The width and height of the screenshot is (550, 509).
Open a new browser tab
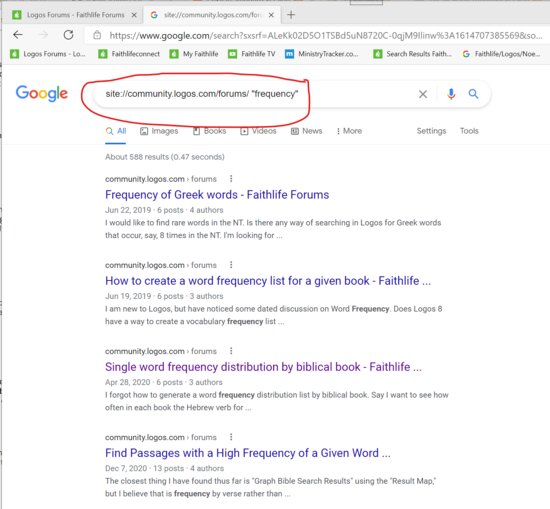pyautogui.click(x=291, y=15)
